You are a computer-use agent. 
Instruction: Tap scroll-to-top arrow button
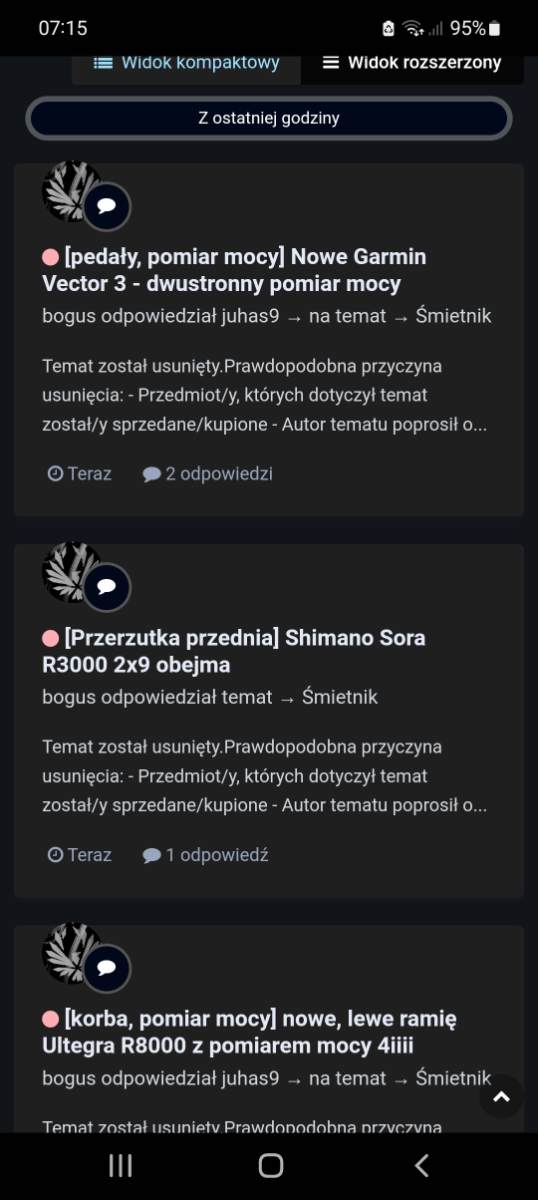pyautogui.click(x=502, y=1097)
